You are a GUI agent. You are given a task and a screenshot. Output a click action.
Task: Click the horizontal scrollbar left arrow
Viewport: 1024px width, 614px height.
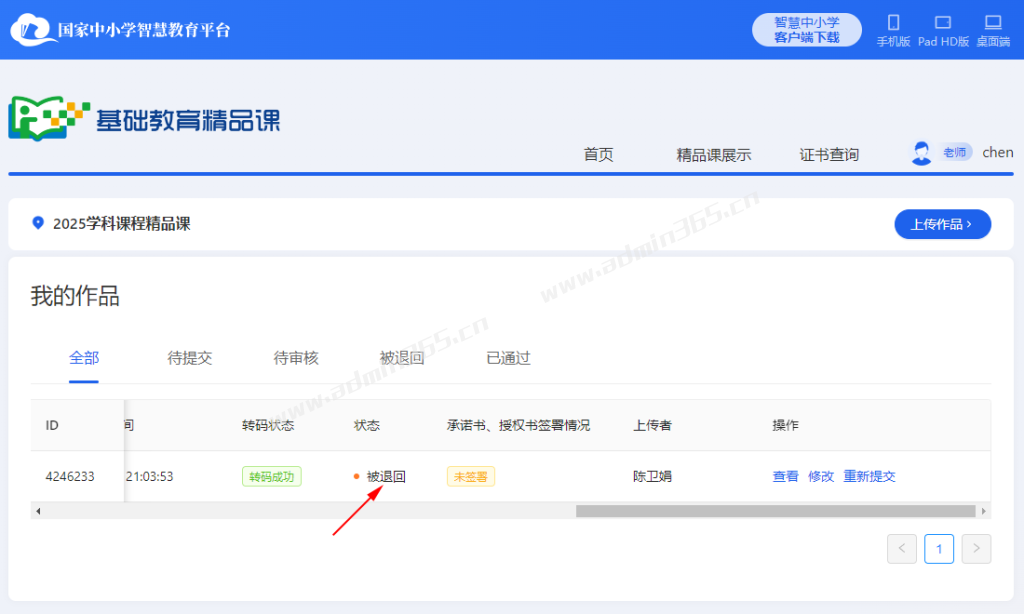point(38,511)
